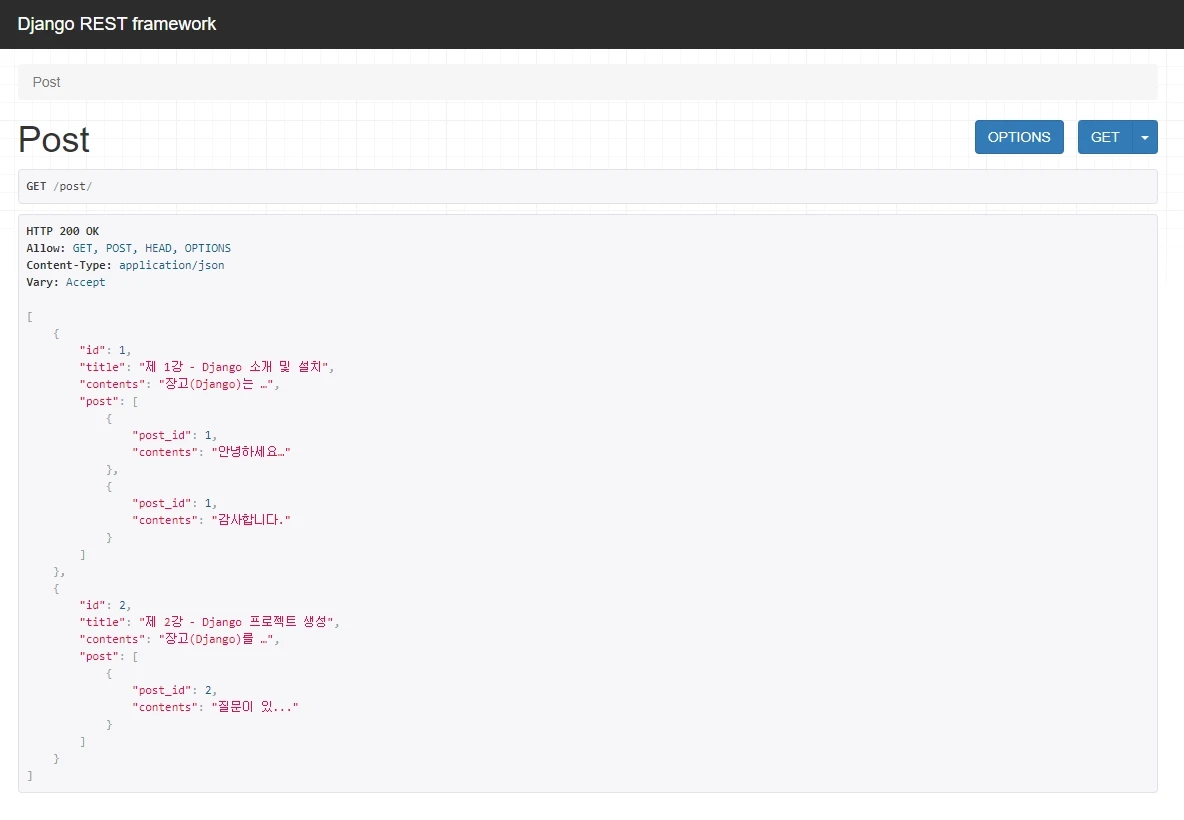Click the comment text "감사합니다."
Viewport: 1184px width, 820px height.
pyautogui.click(x=250, y=520)
